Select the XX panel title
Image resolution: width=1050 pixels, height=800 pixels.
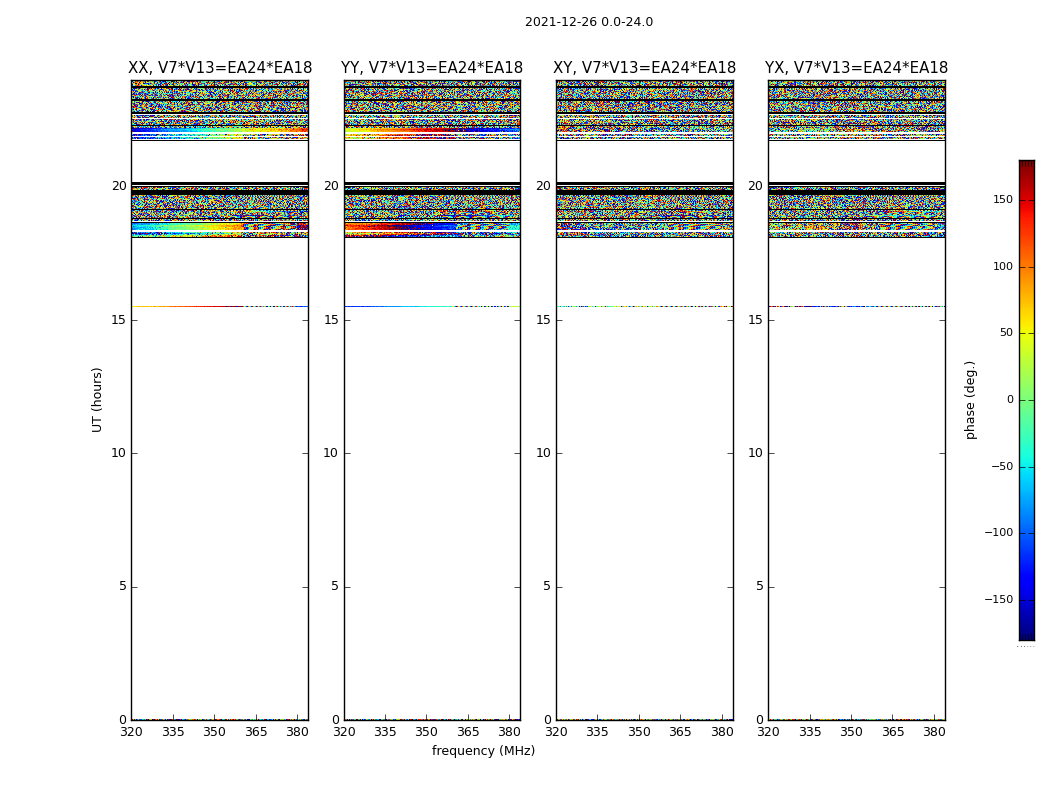[219, 68]
